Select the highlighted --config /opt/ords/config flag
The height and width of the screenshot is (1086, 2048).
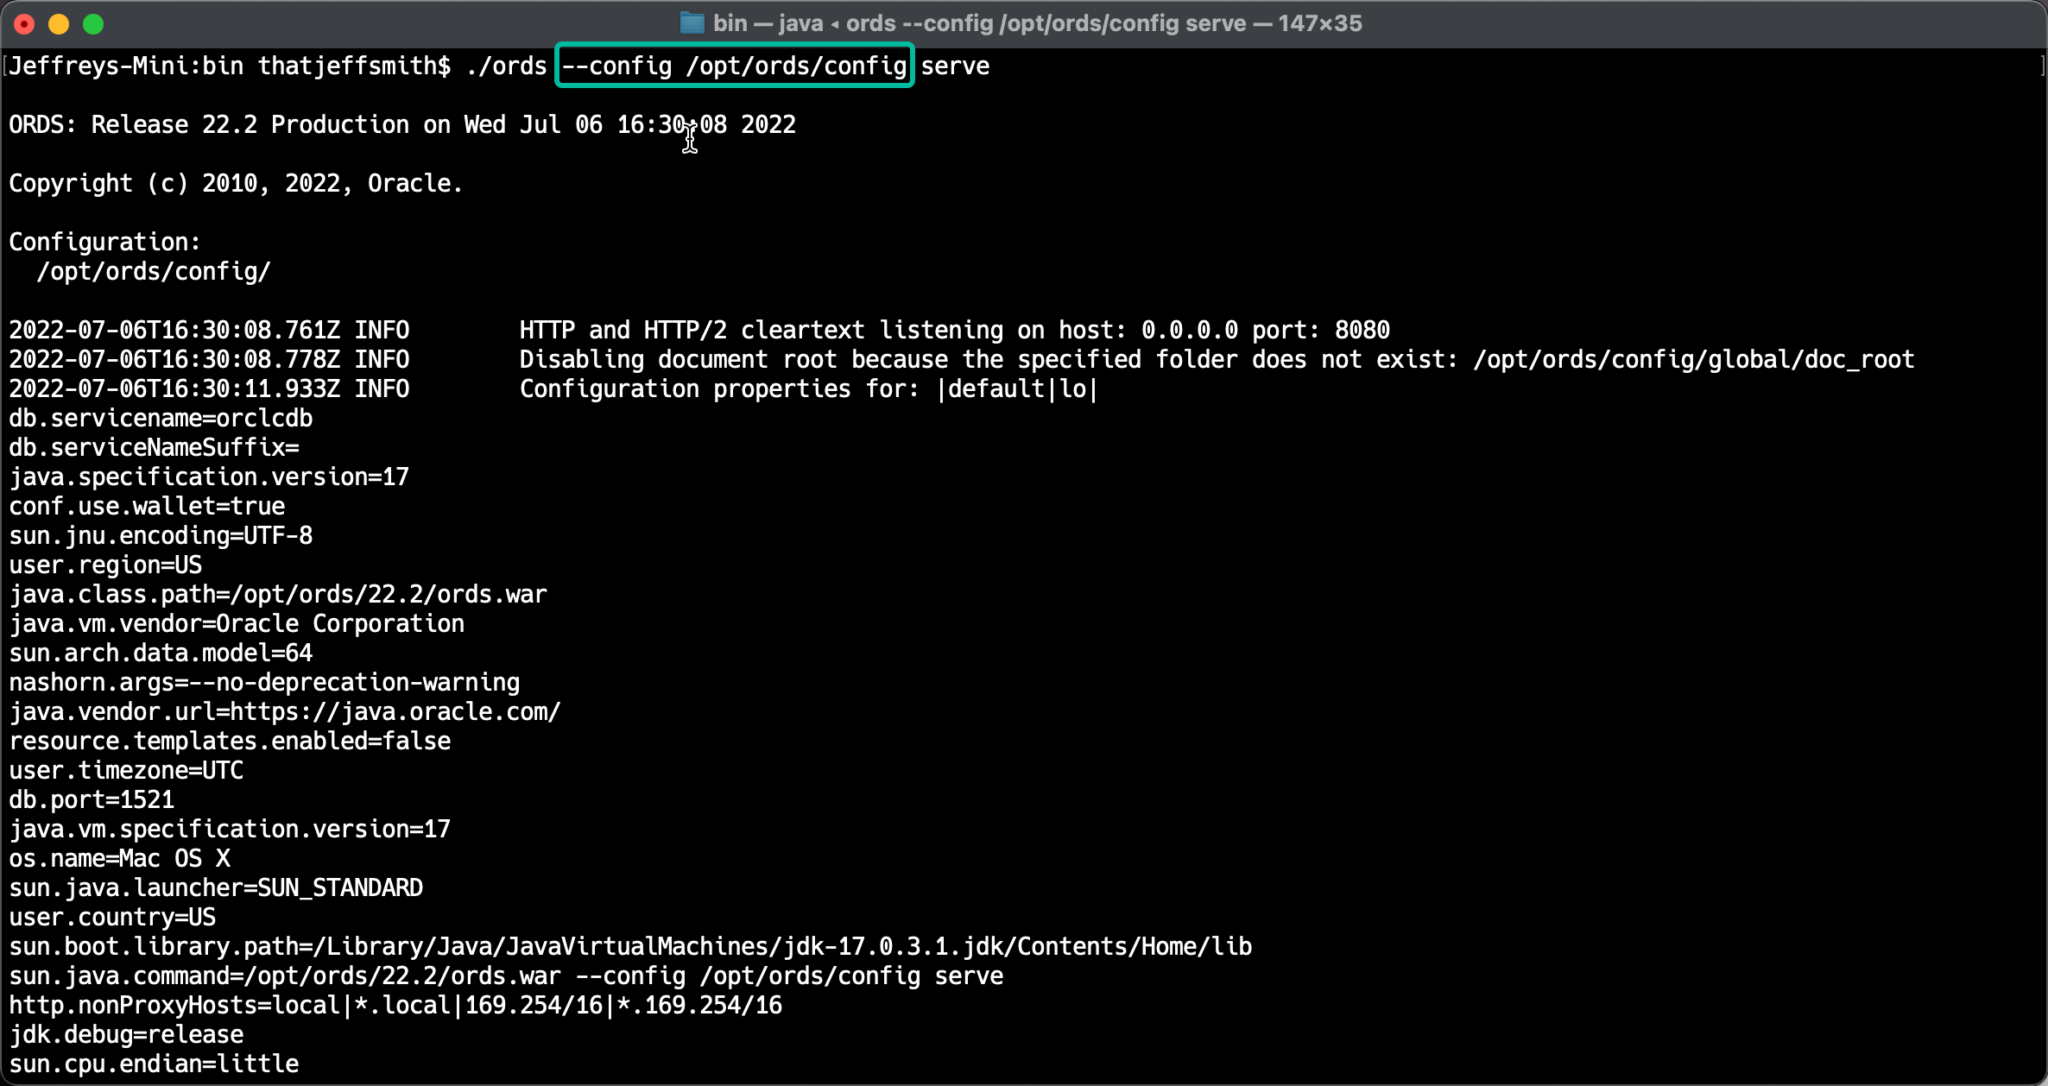(x=733, y=65)
